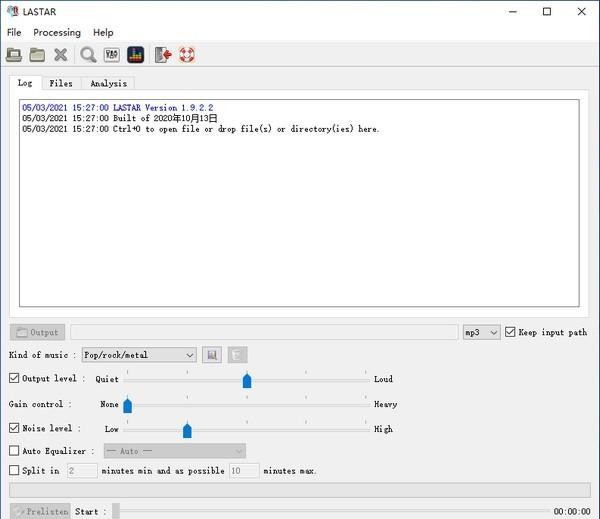Click the lifebuoy help icon
This screenshot has height=519, width=600.
click(187, 55)
